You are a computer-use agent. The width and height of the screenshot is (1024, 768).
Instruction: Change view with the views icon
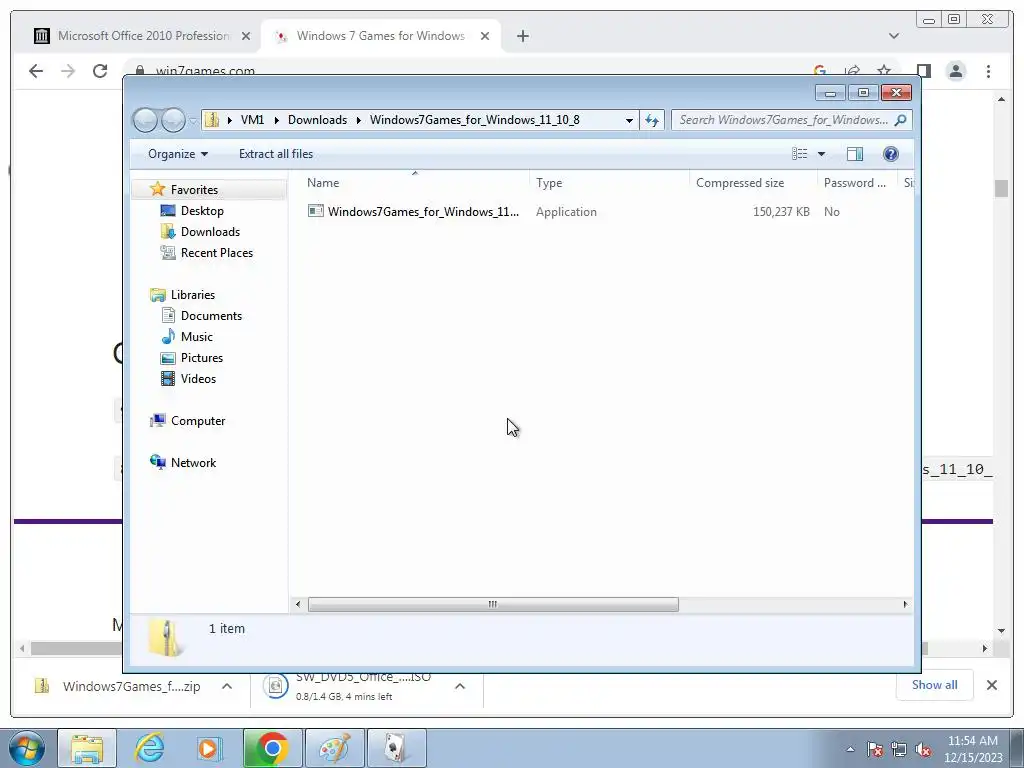pos(799,153)
